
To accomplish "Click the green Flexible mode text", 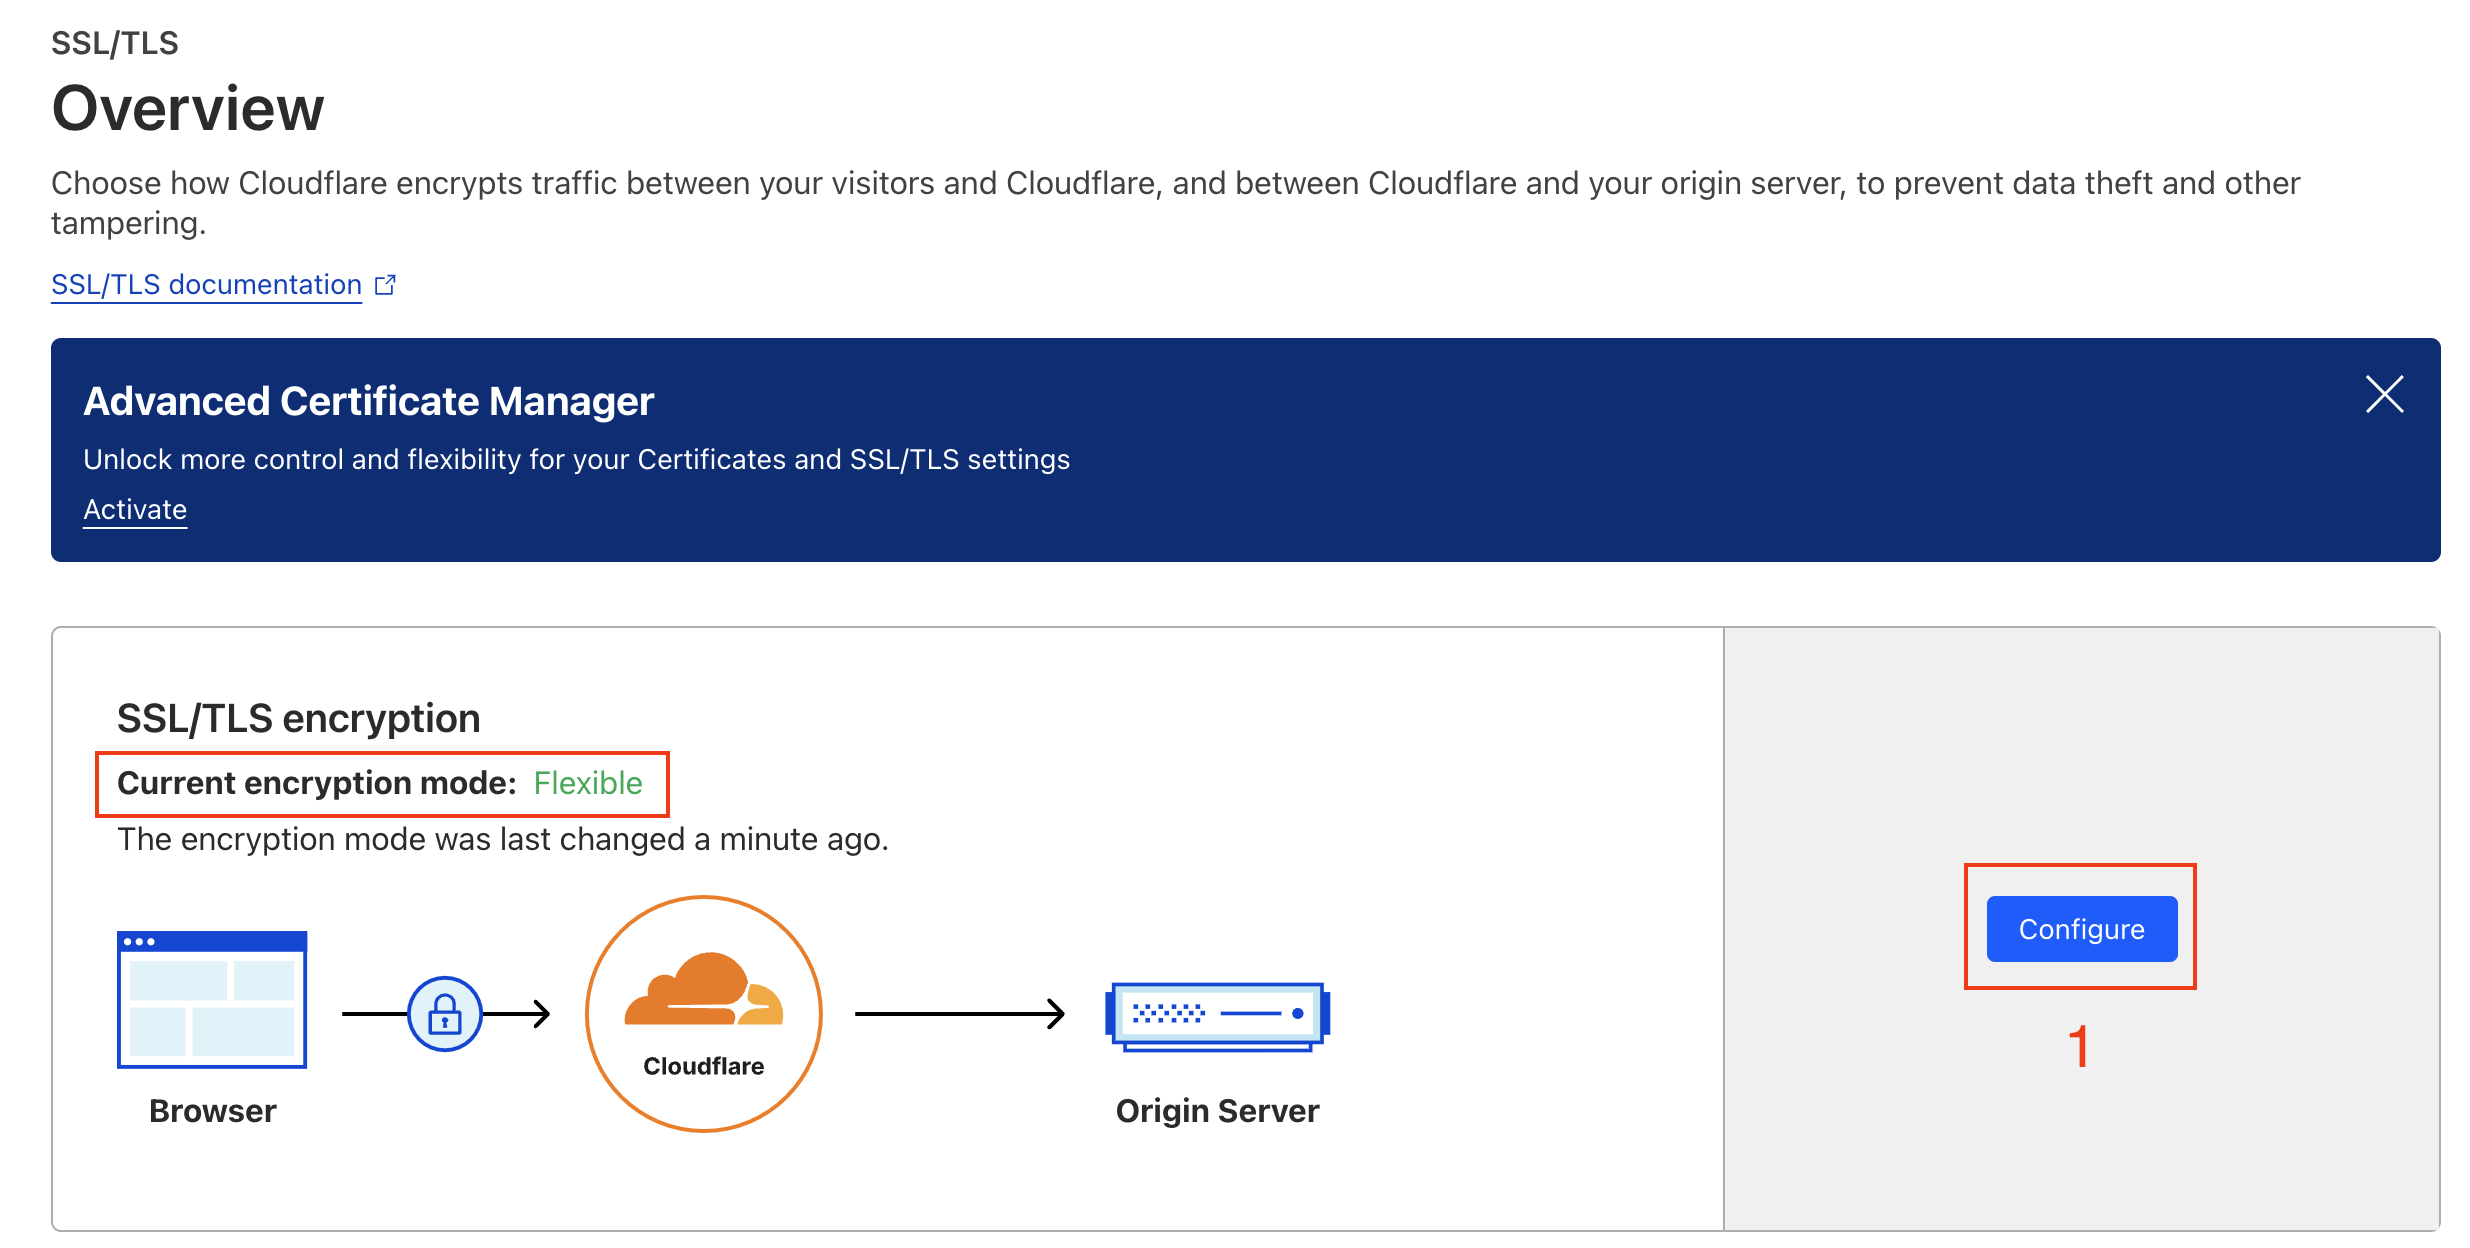I will pos(588,783).
